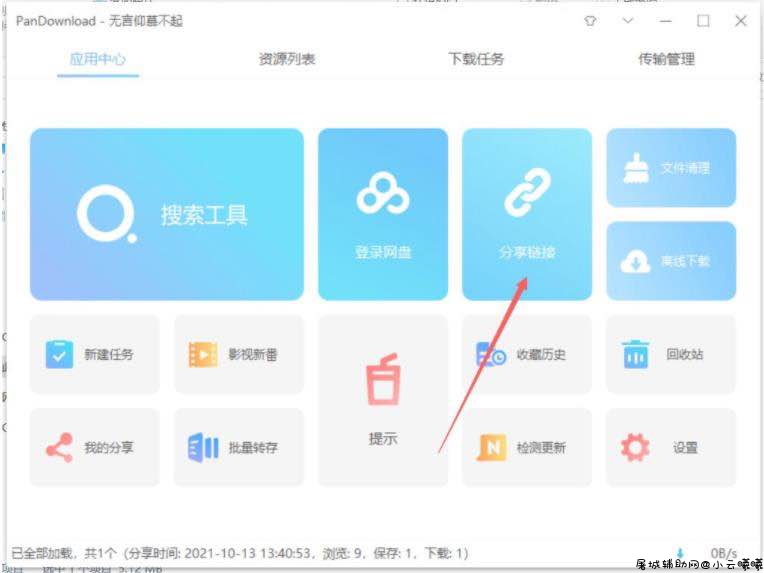764x573 pixels.
Task: Open 回收站 label
Action: [x=685, y=354]
